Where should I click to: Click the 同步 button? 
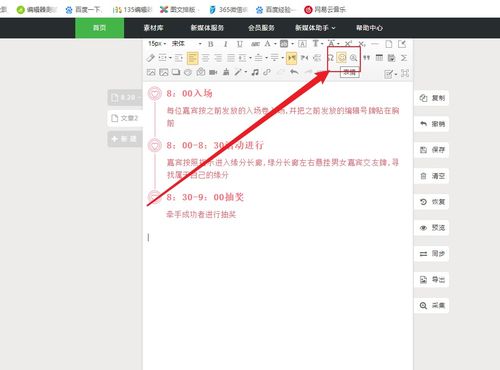coord(432,254)
